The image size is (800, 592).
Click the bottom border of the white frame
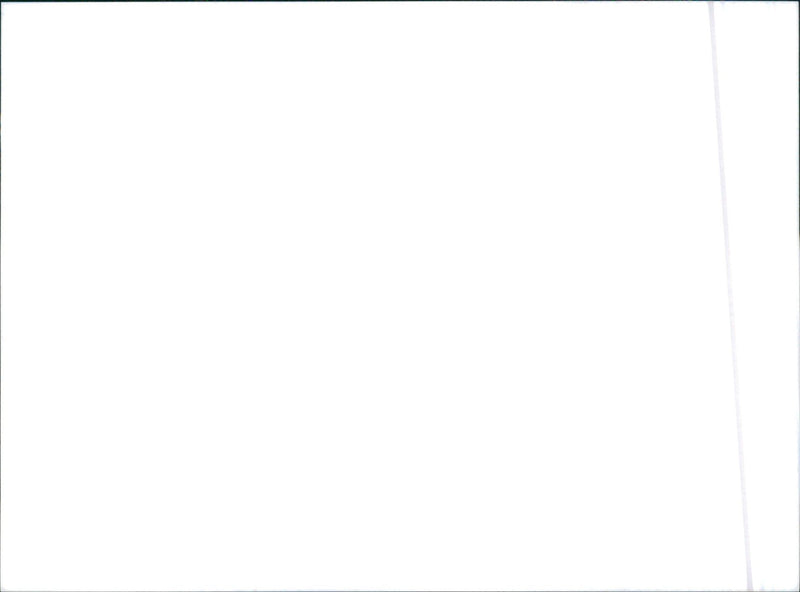click(400, 590)
